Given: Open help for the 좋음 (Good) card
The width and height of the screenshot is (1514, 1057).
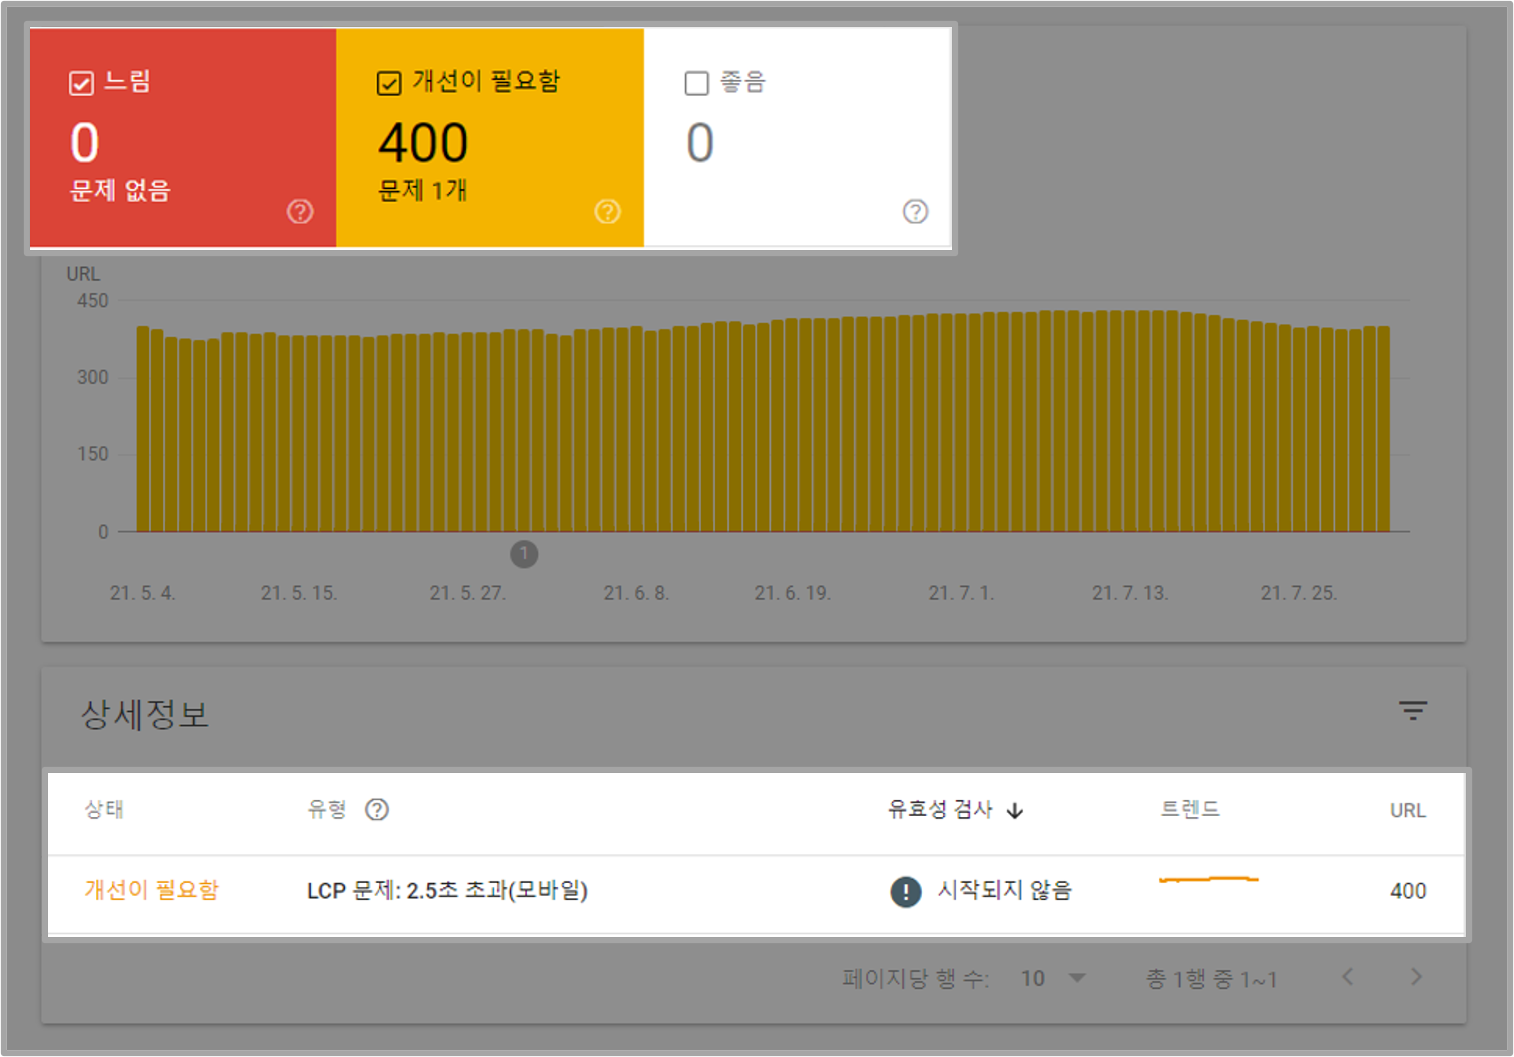Looking at the screenshot, I should pyautogui.click(x=915, y=211).
